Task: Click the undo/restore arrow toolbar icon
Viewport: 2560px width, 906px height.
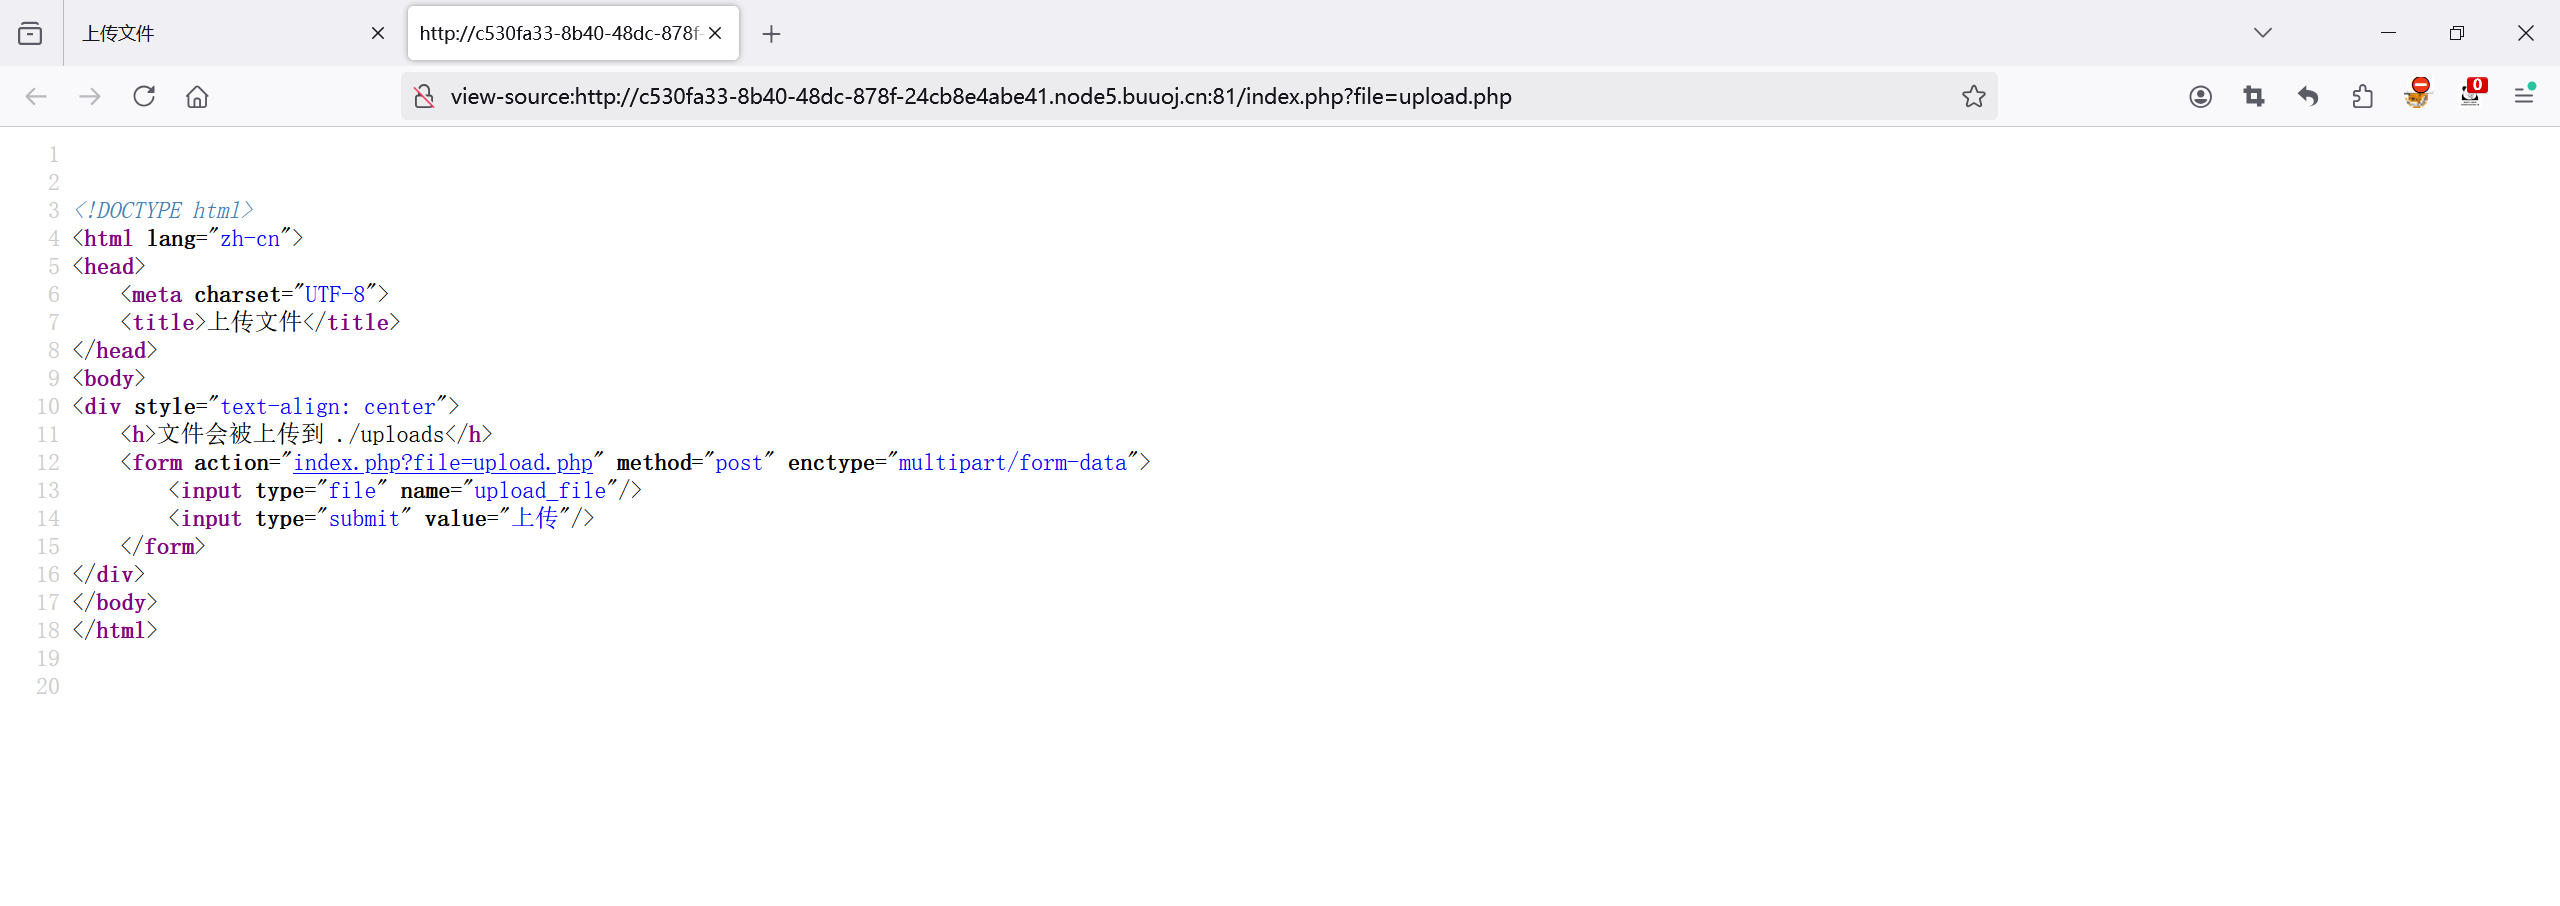Action: click(2307, 96)
